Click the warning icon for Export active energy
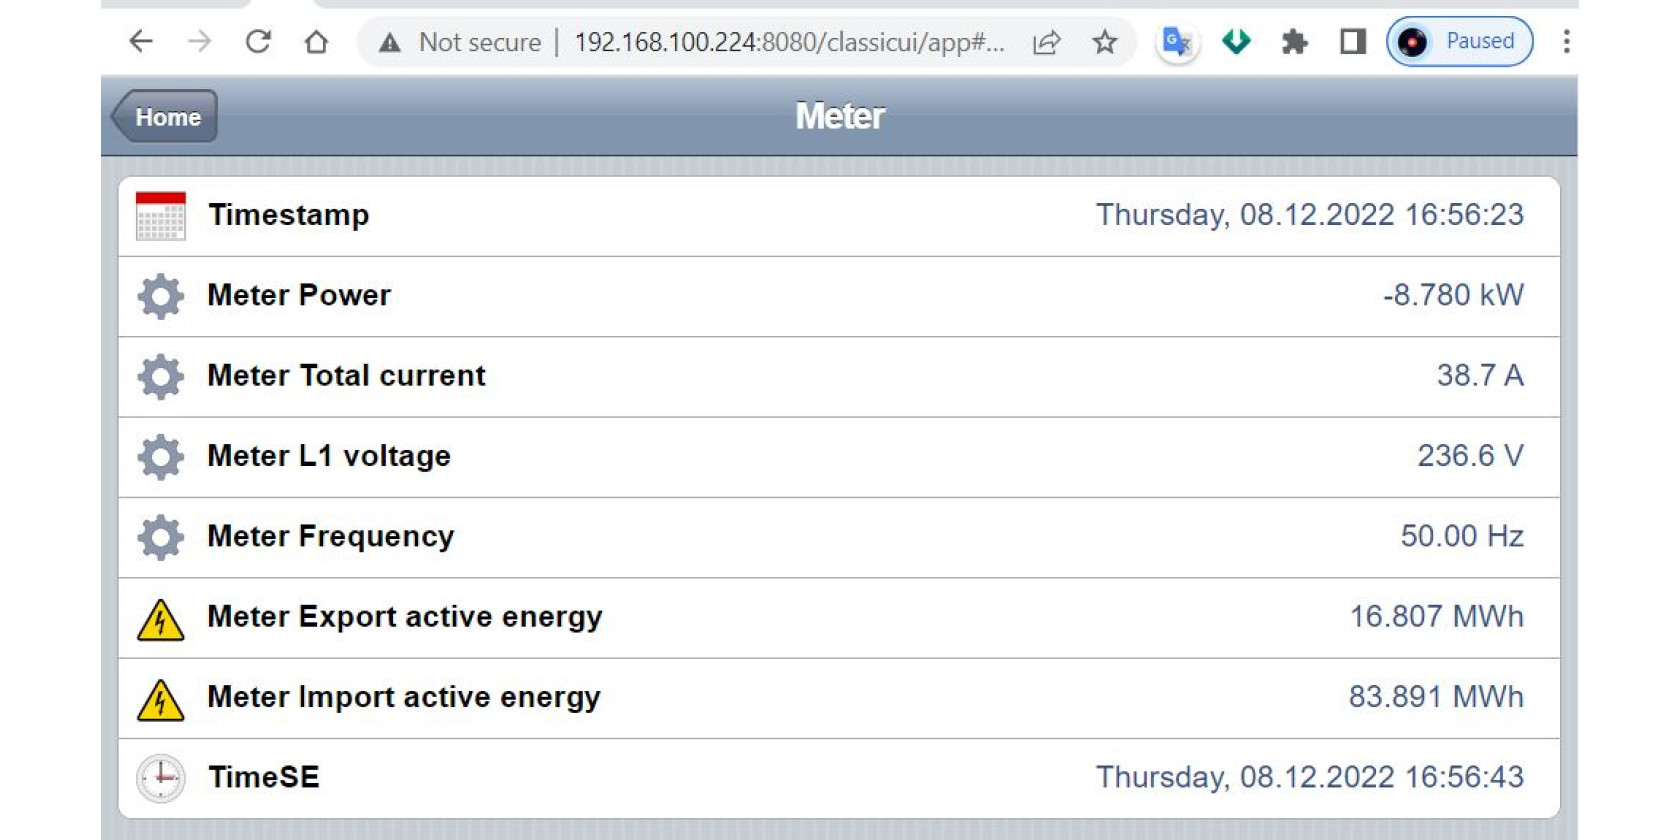The width and height of the screenshot is (1680, 840). 160,619
